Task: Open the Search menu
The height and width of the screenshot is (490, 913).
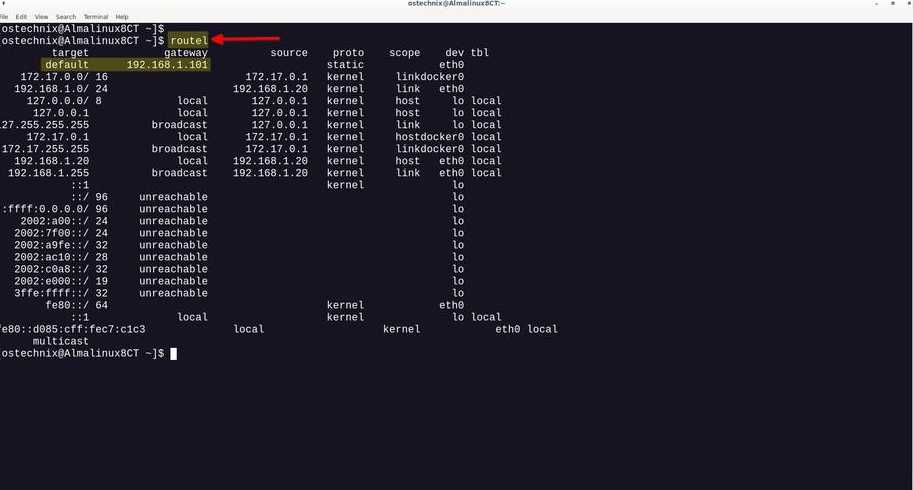Action: click(66, 17)
